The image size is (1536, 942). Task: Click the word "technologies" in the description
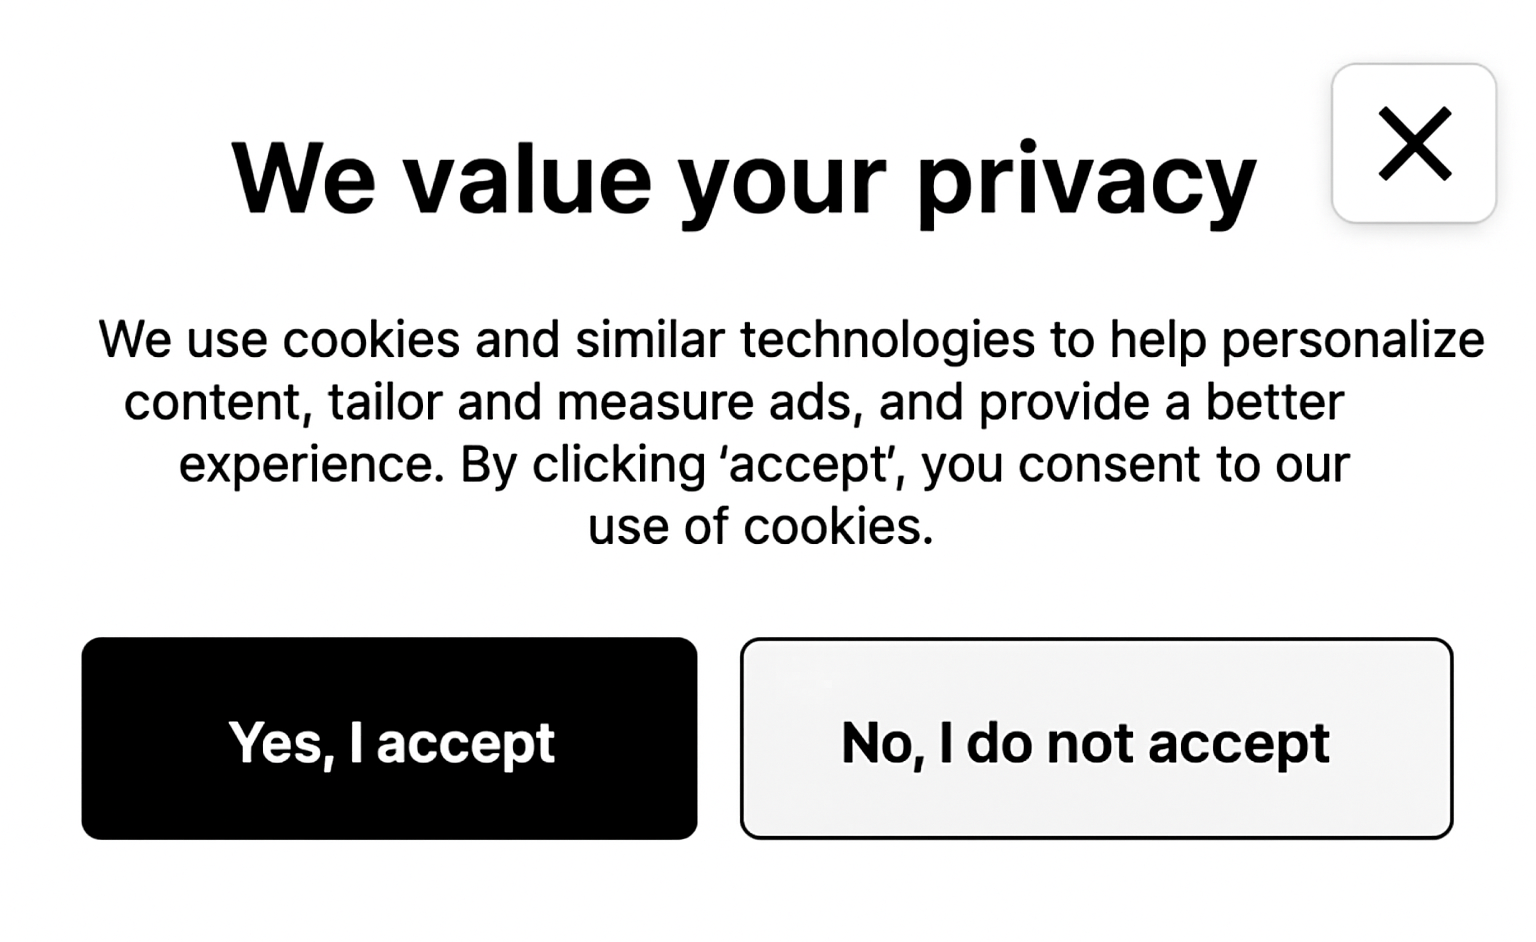887,340
